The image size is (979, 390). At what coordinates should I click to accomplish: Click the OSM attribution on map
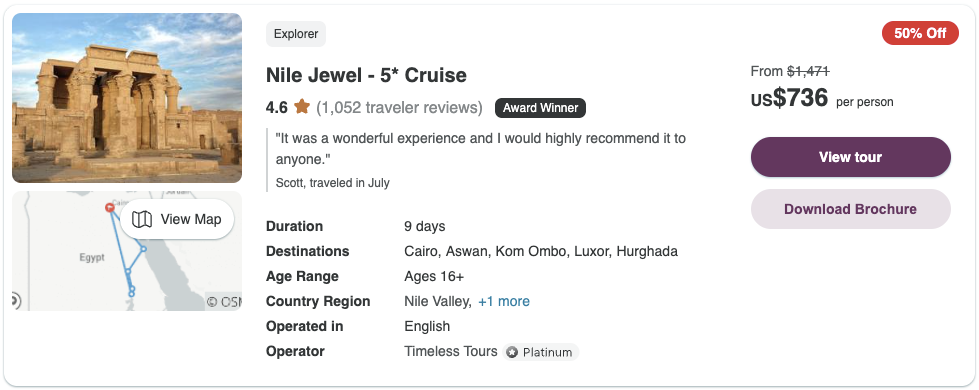pos(224,302)
